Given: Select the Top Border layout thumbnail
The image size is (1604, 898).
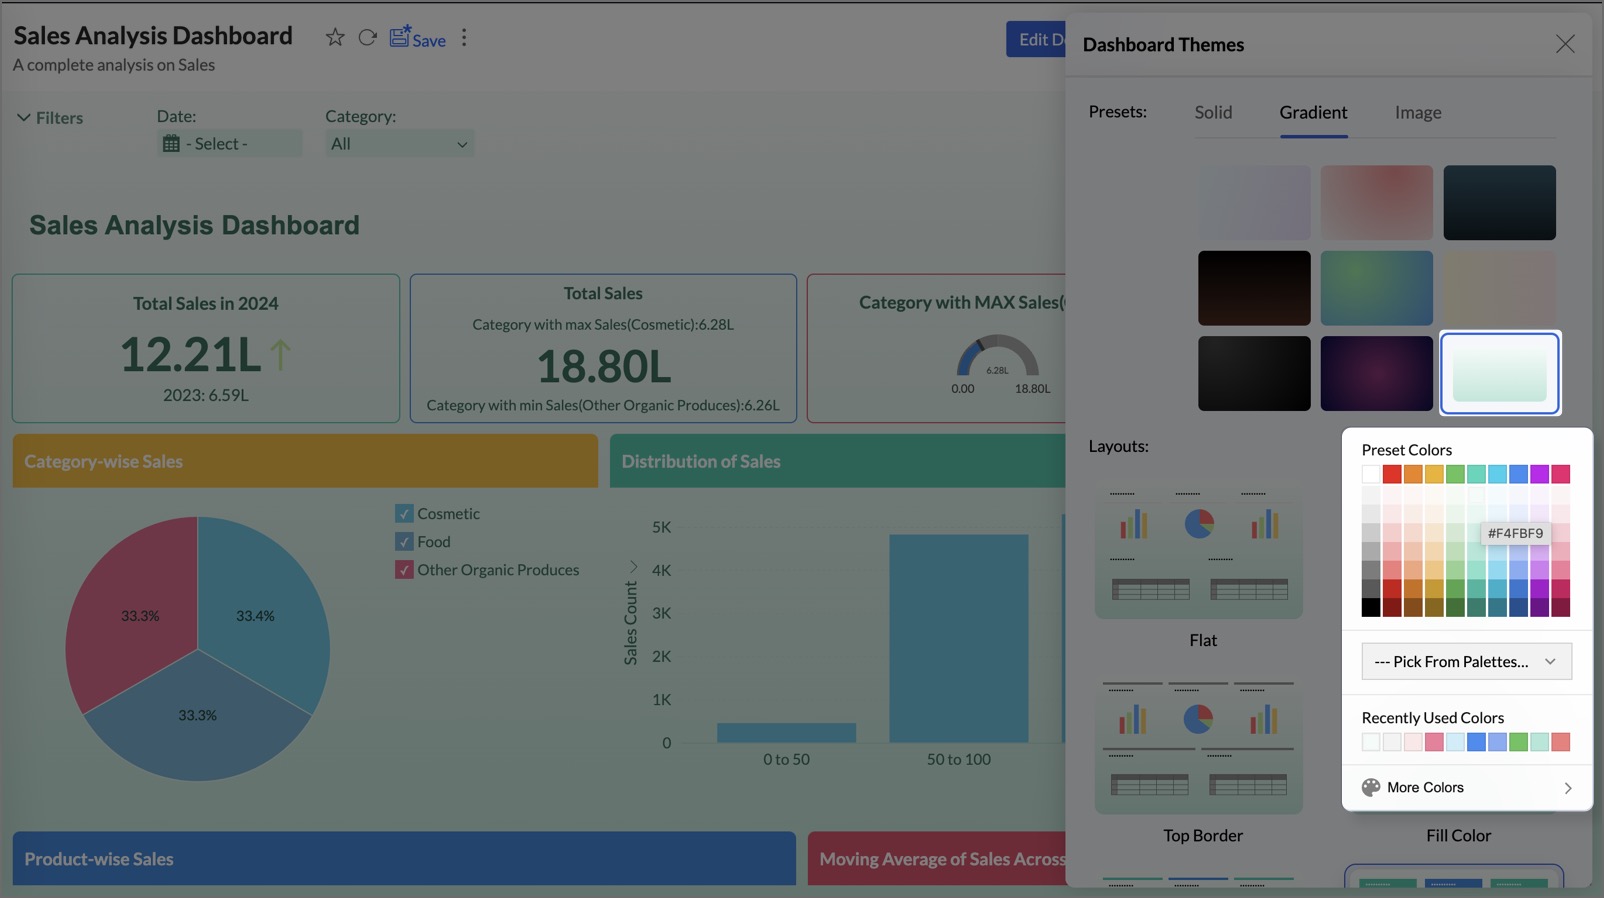Looking at the screenshot, I should tap(1198, 747).
